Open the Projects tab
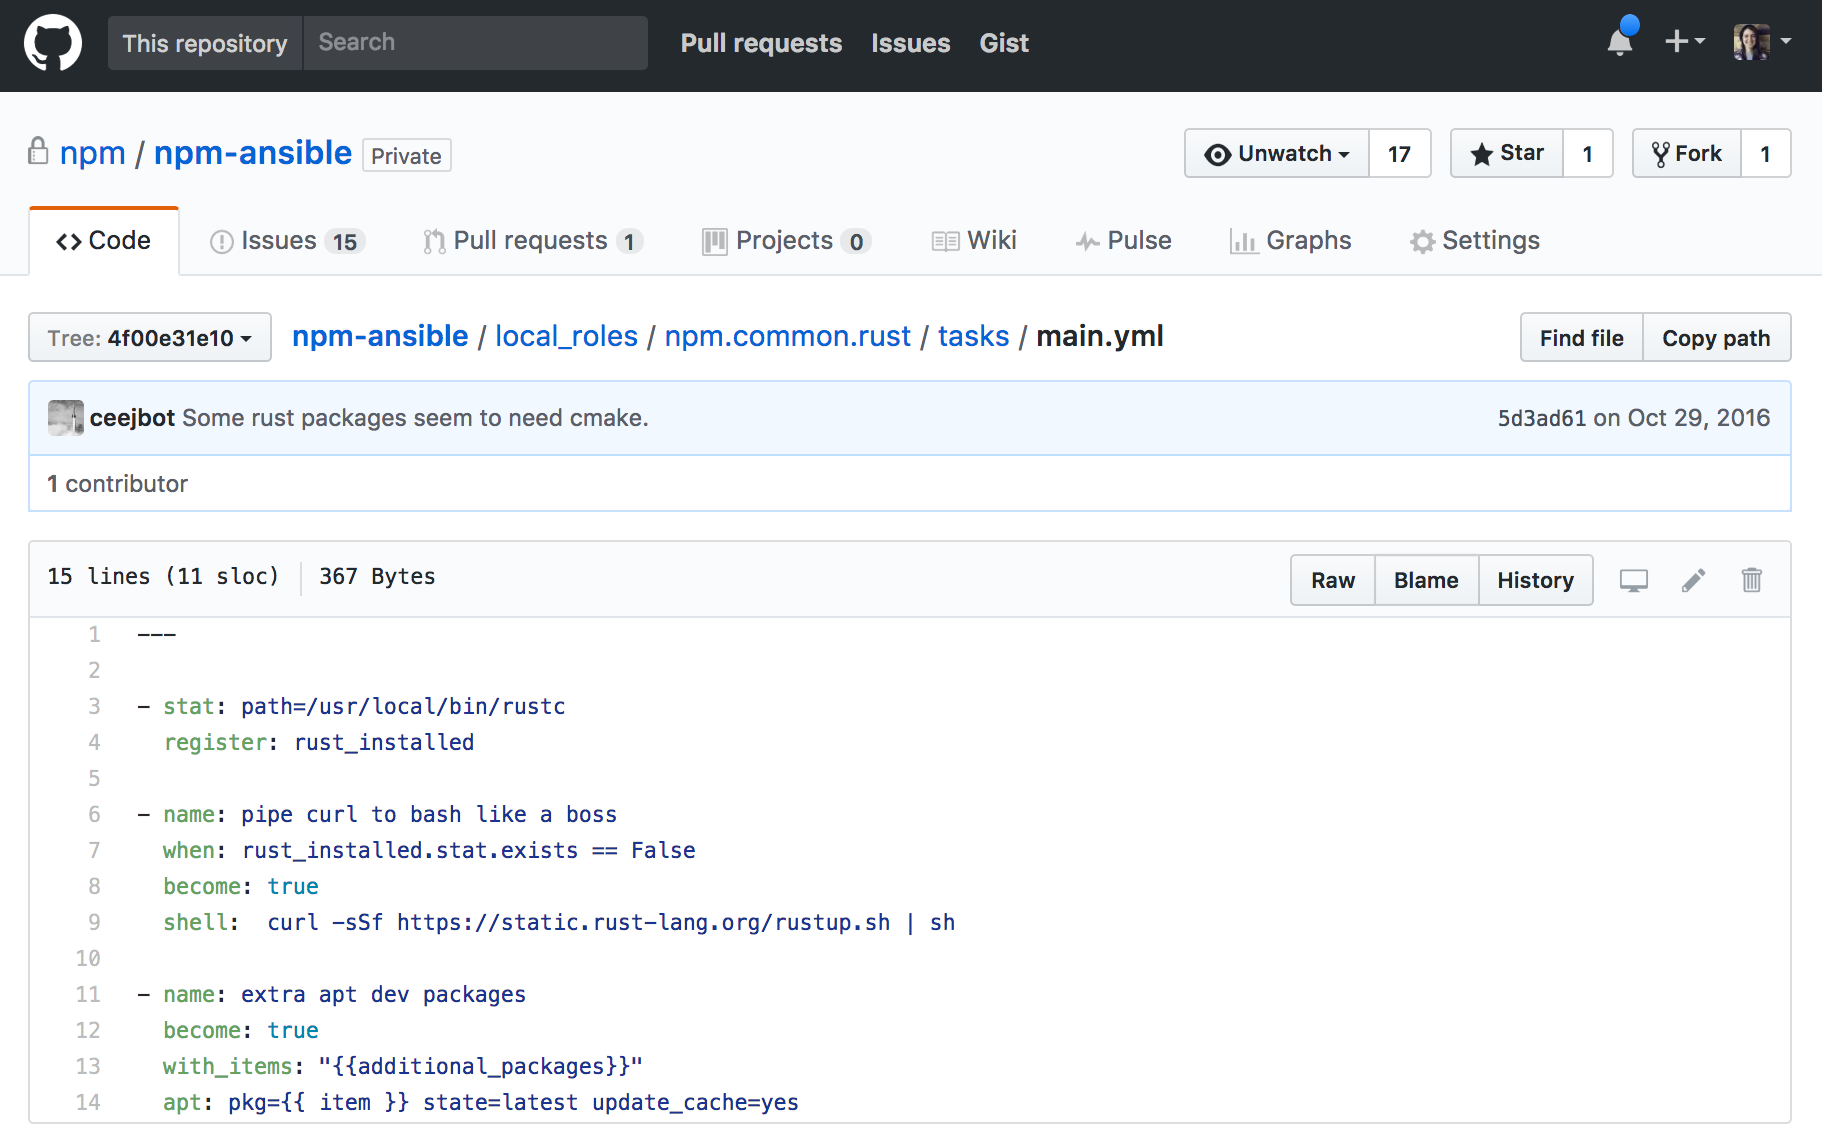 787,241
